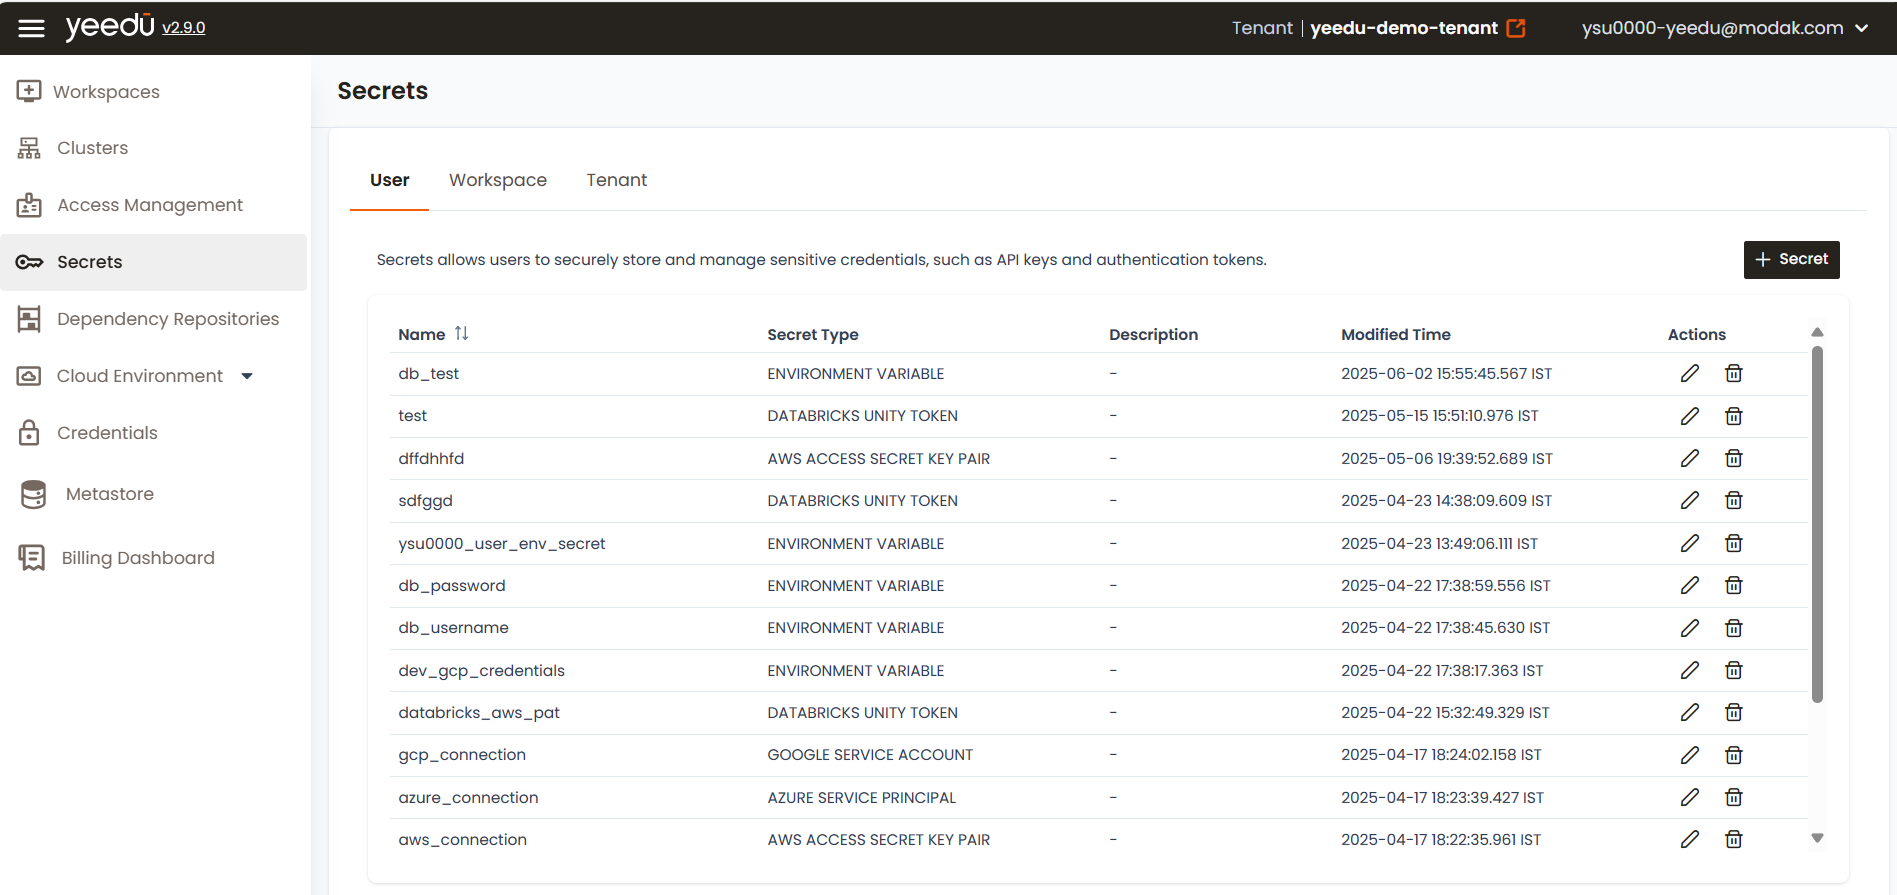Click the Credentials lock icon
Viewport: 1897px width, 895px height.
(29, 433)
